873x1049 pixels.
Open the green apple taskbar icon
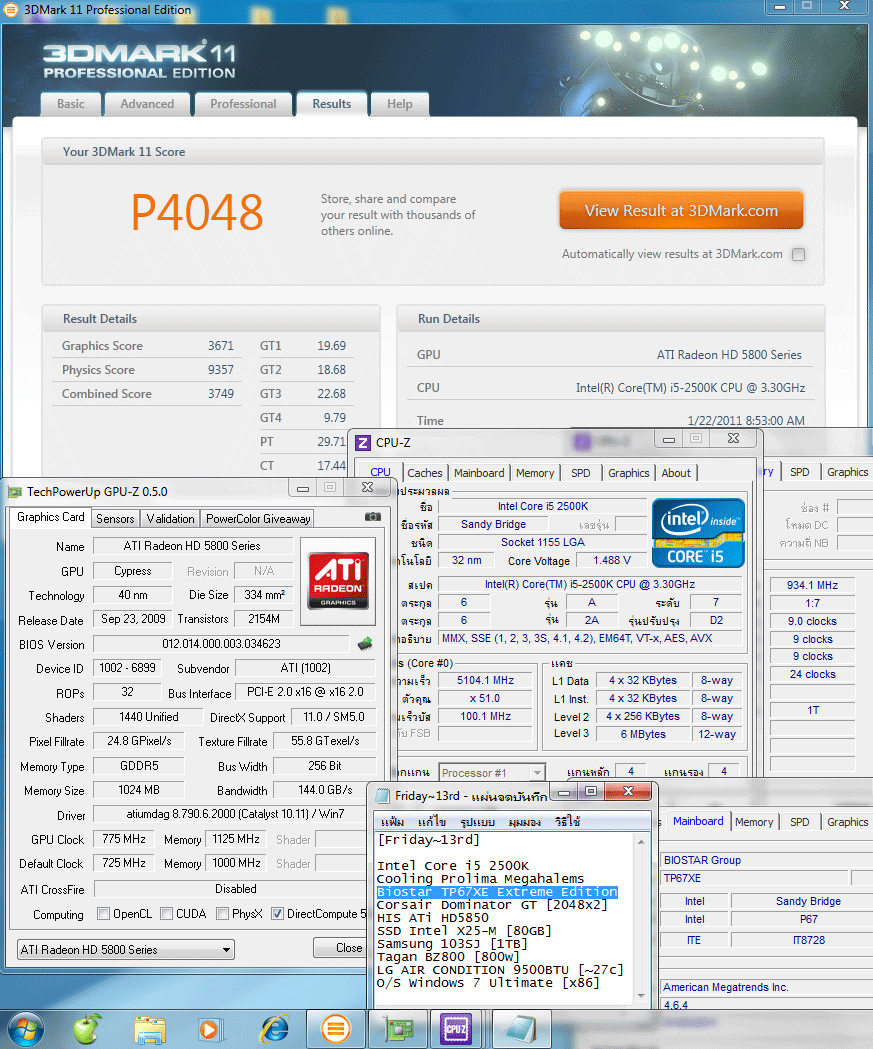tap(87, 1029)
